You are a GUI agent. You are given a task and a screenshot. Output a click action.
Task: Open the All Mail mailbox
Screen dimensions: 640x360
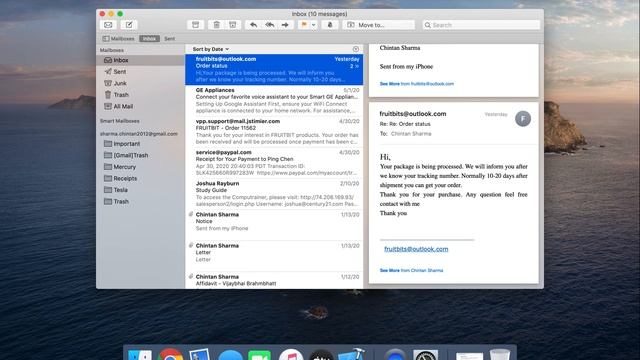(x=140, y=106)
